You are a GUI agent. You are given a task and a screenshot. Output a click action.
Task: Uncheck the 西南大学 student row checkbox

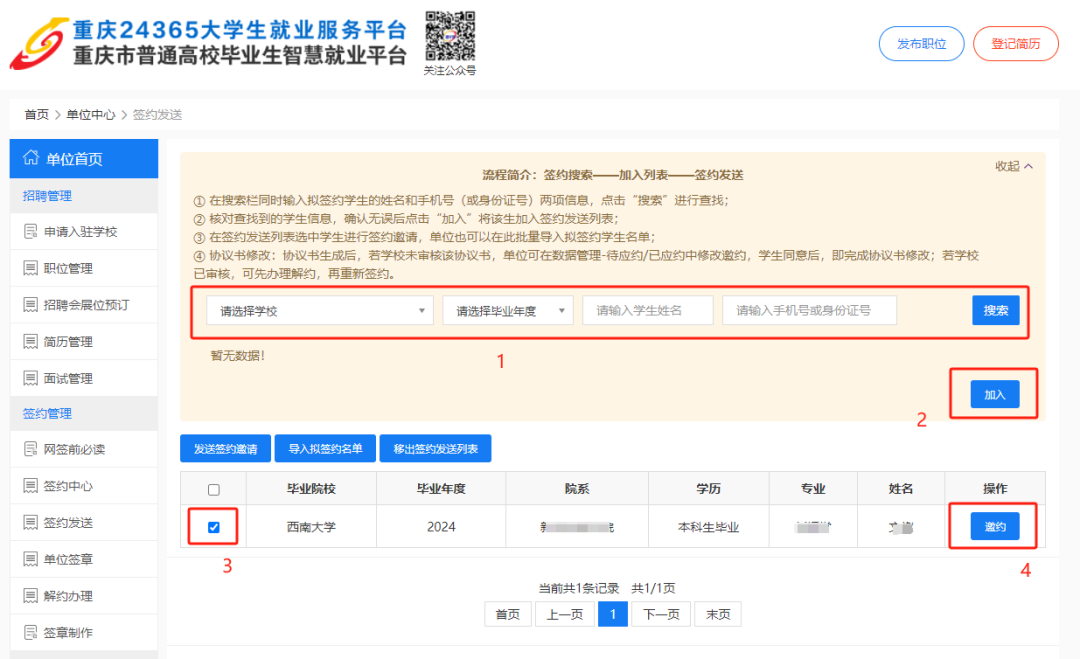(x=213, y=527)
